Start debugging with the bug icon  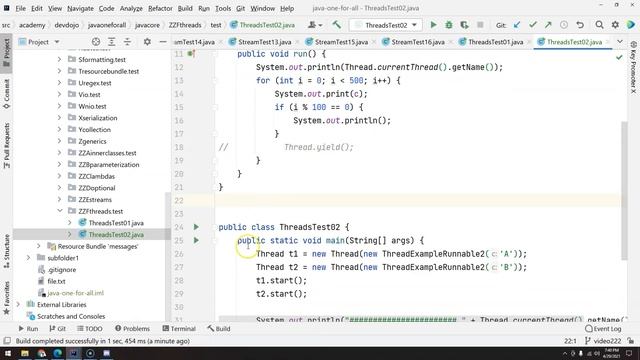pos(449,25)
